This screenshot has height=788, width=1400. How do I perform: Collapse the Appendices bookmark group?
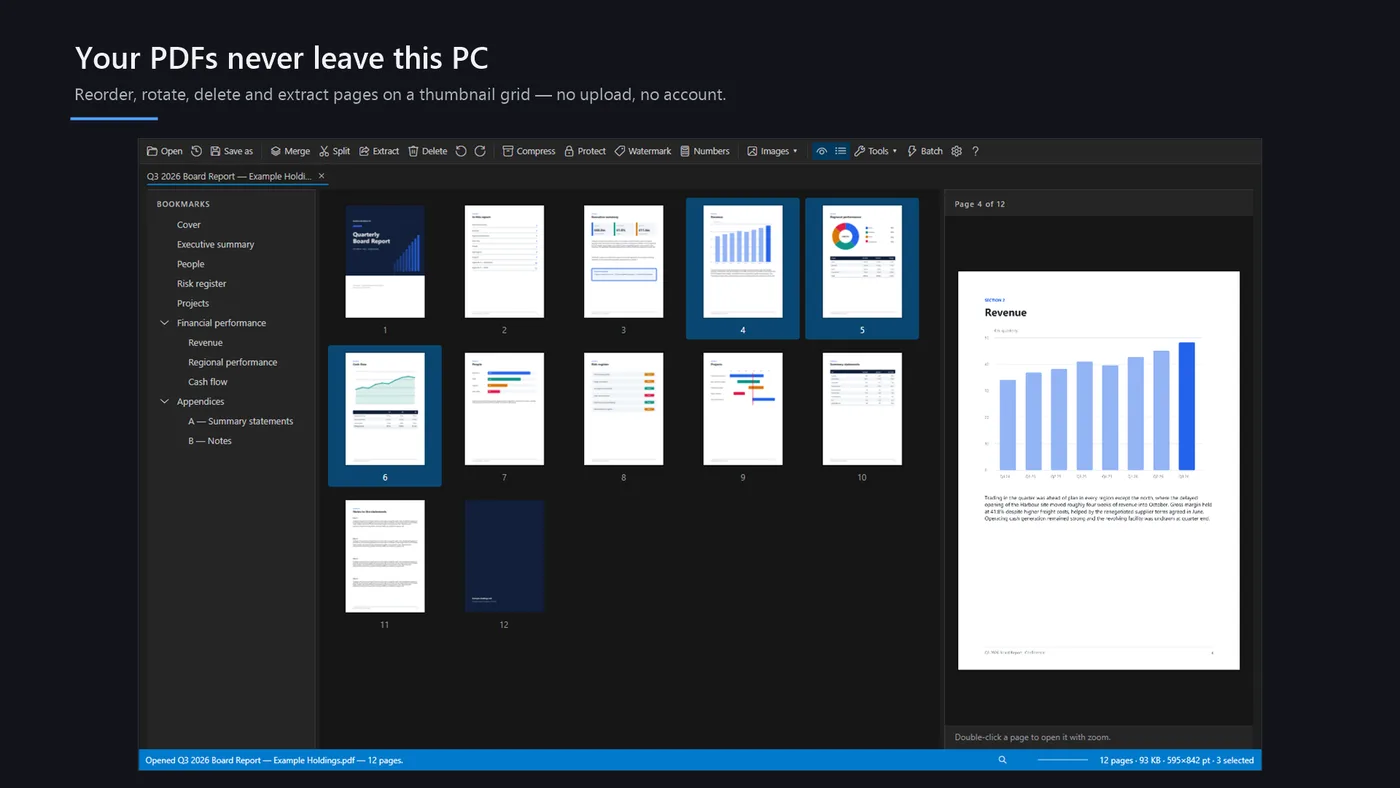(x=165, y=402)
